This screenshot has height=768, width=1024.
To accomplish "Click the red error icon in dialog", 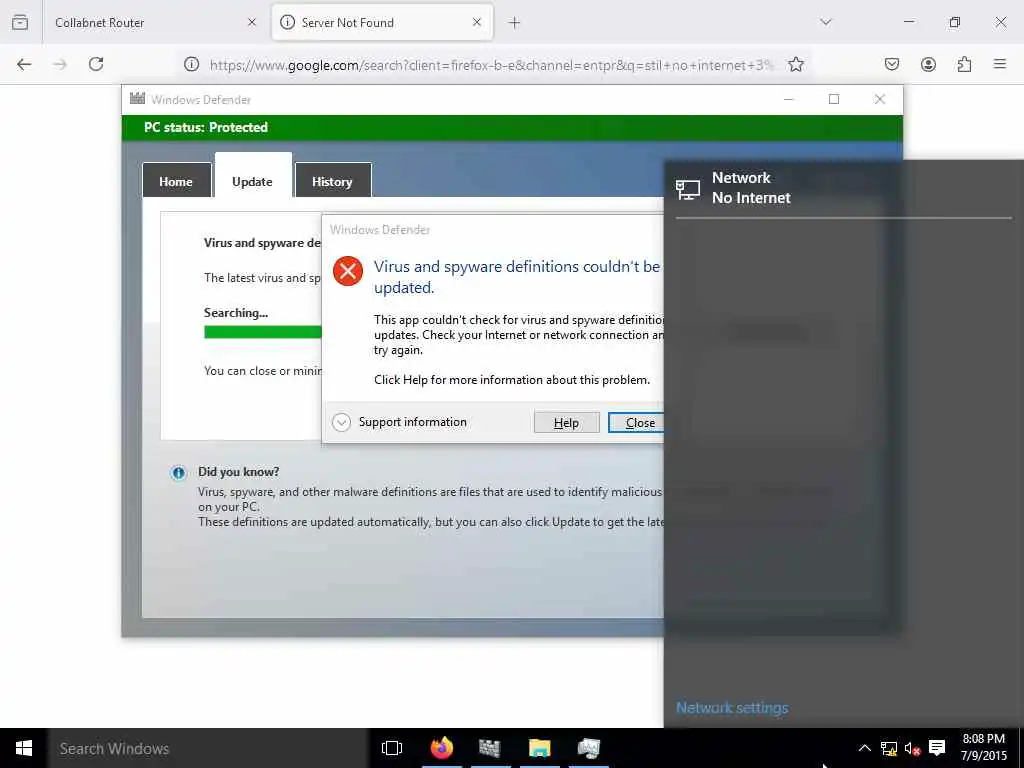I will pyautogui.click(x=347, y=270).
